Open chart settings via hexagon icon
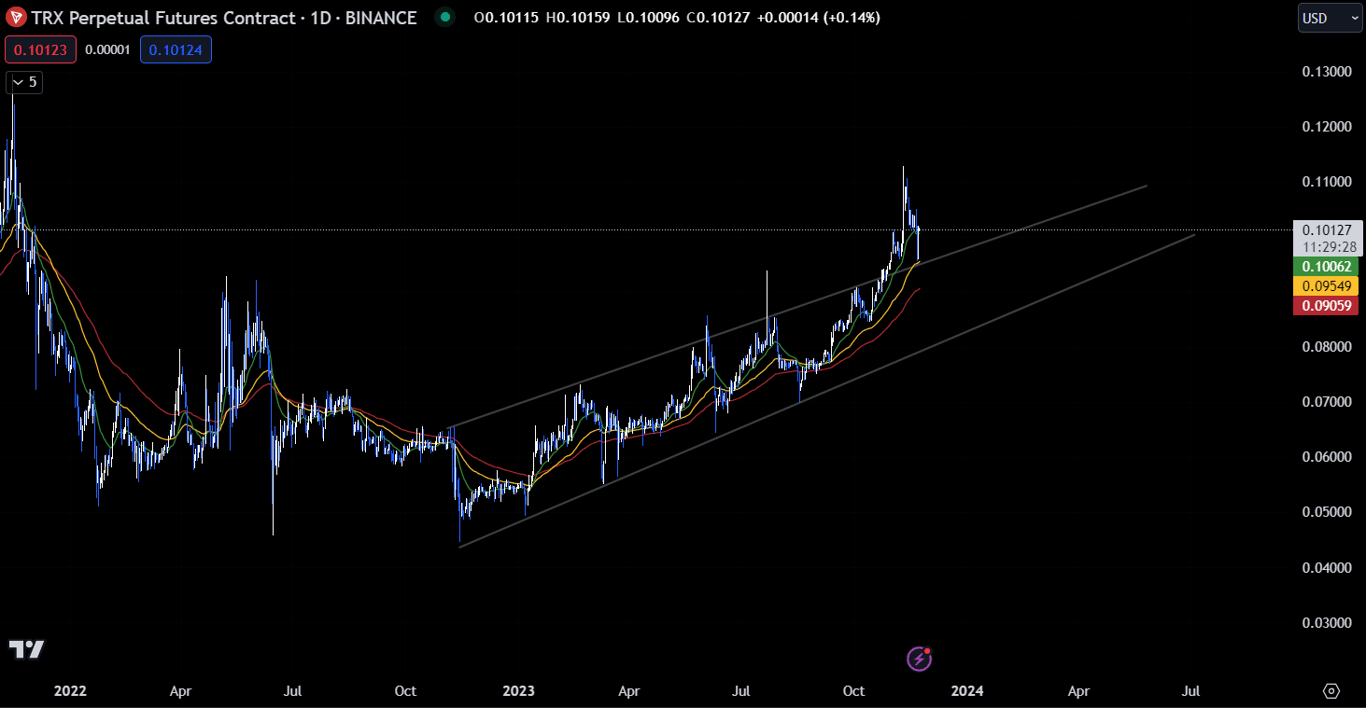The height and width of the screenshot is (708, 1366). click(1331, 691)
